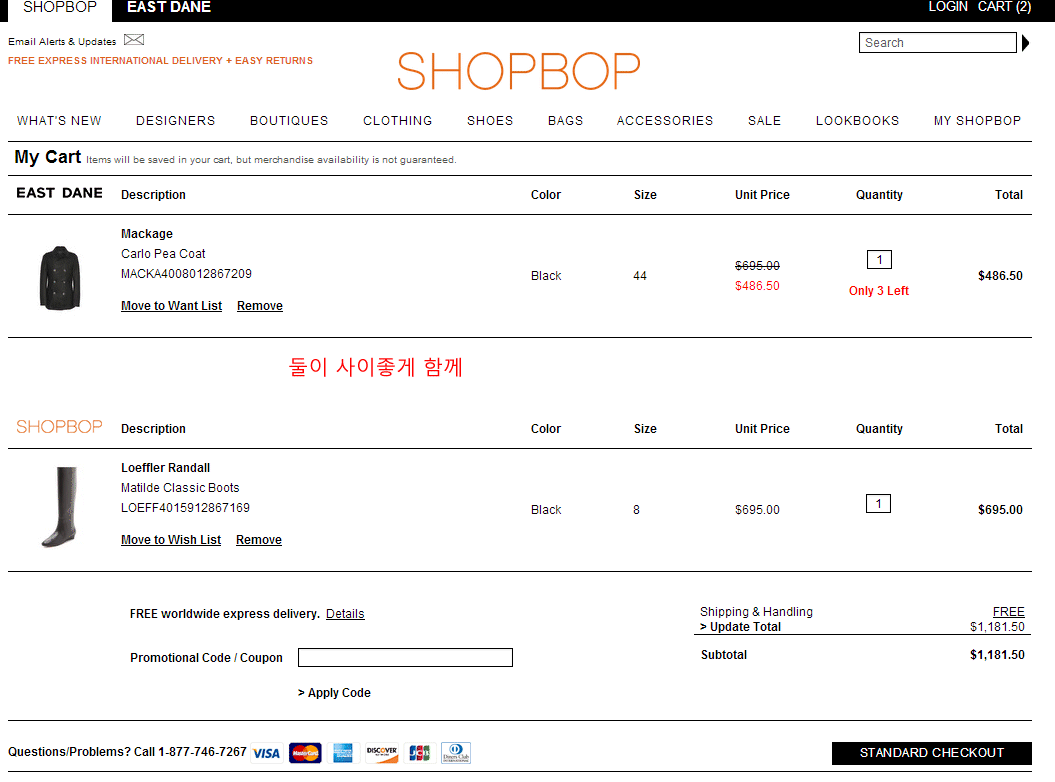Click the JCB card icon
This screenshot has width=1055, height=782.
pos(419,753)
